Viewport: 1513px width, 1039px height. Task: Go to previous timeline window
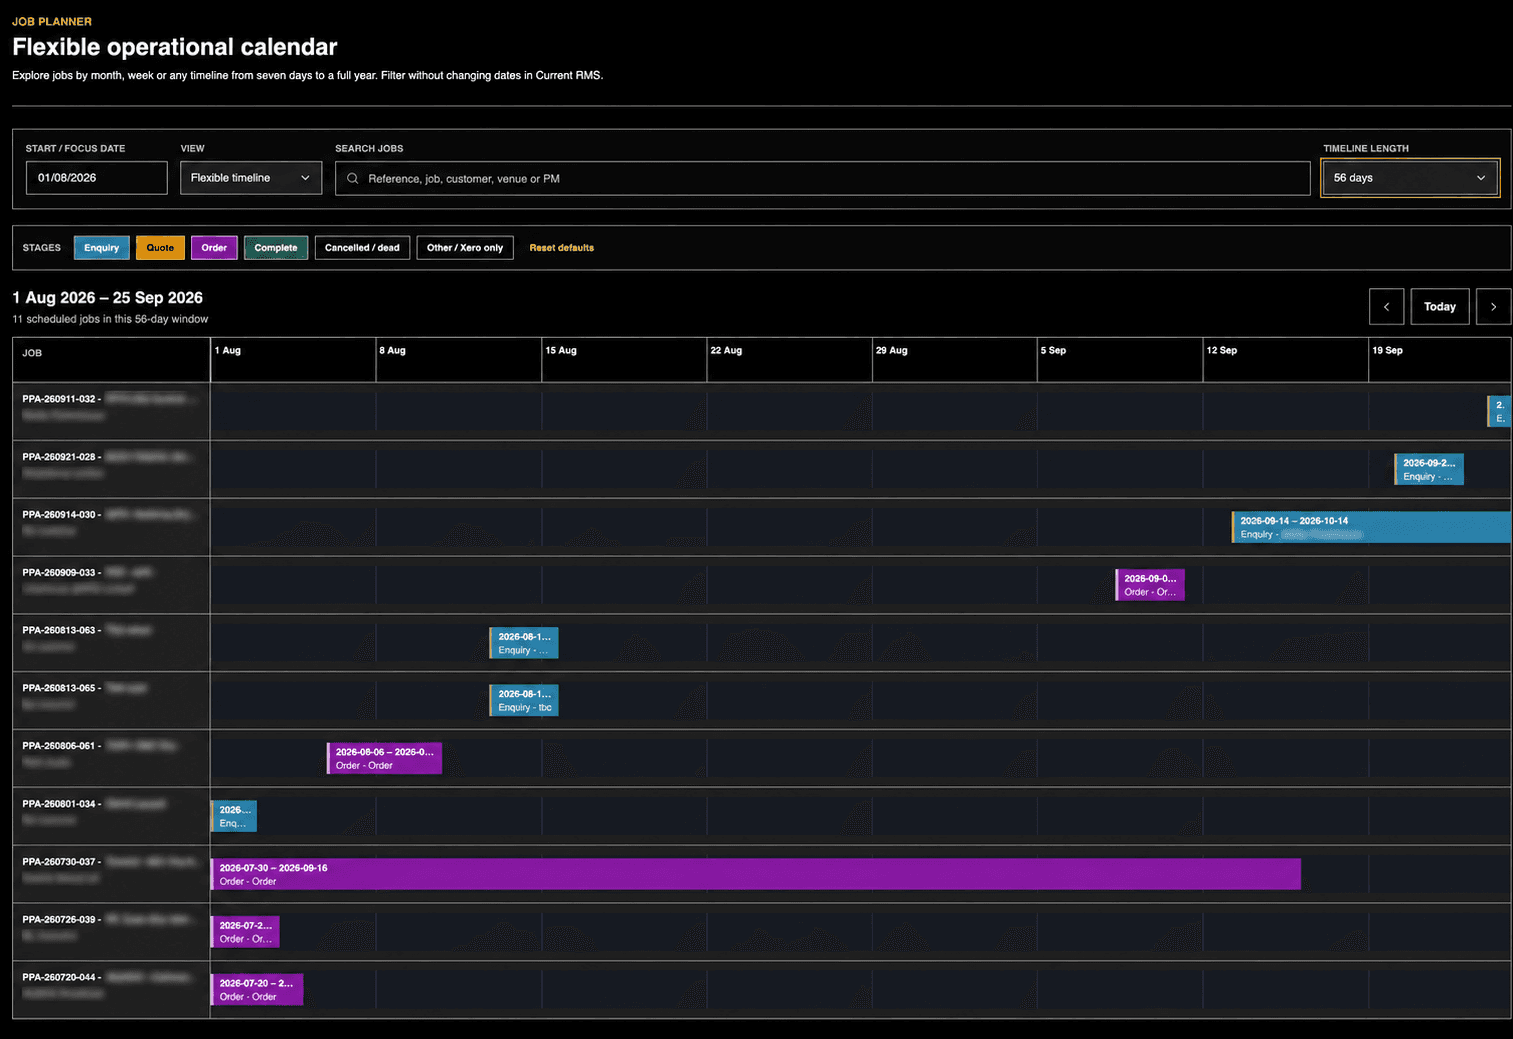(x=1386, y=307)
